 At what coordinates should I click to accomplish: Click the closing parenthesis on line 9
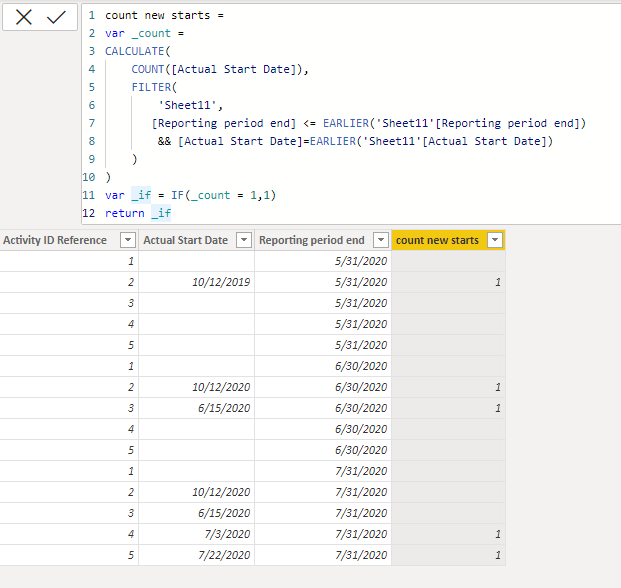135,159
